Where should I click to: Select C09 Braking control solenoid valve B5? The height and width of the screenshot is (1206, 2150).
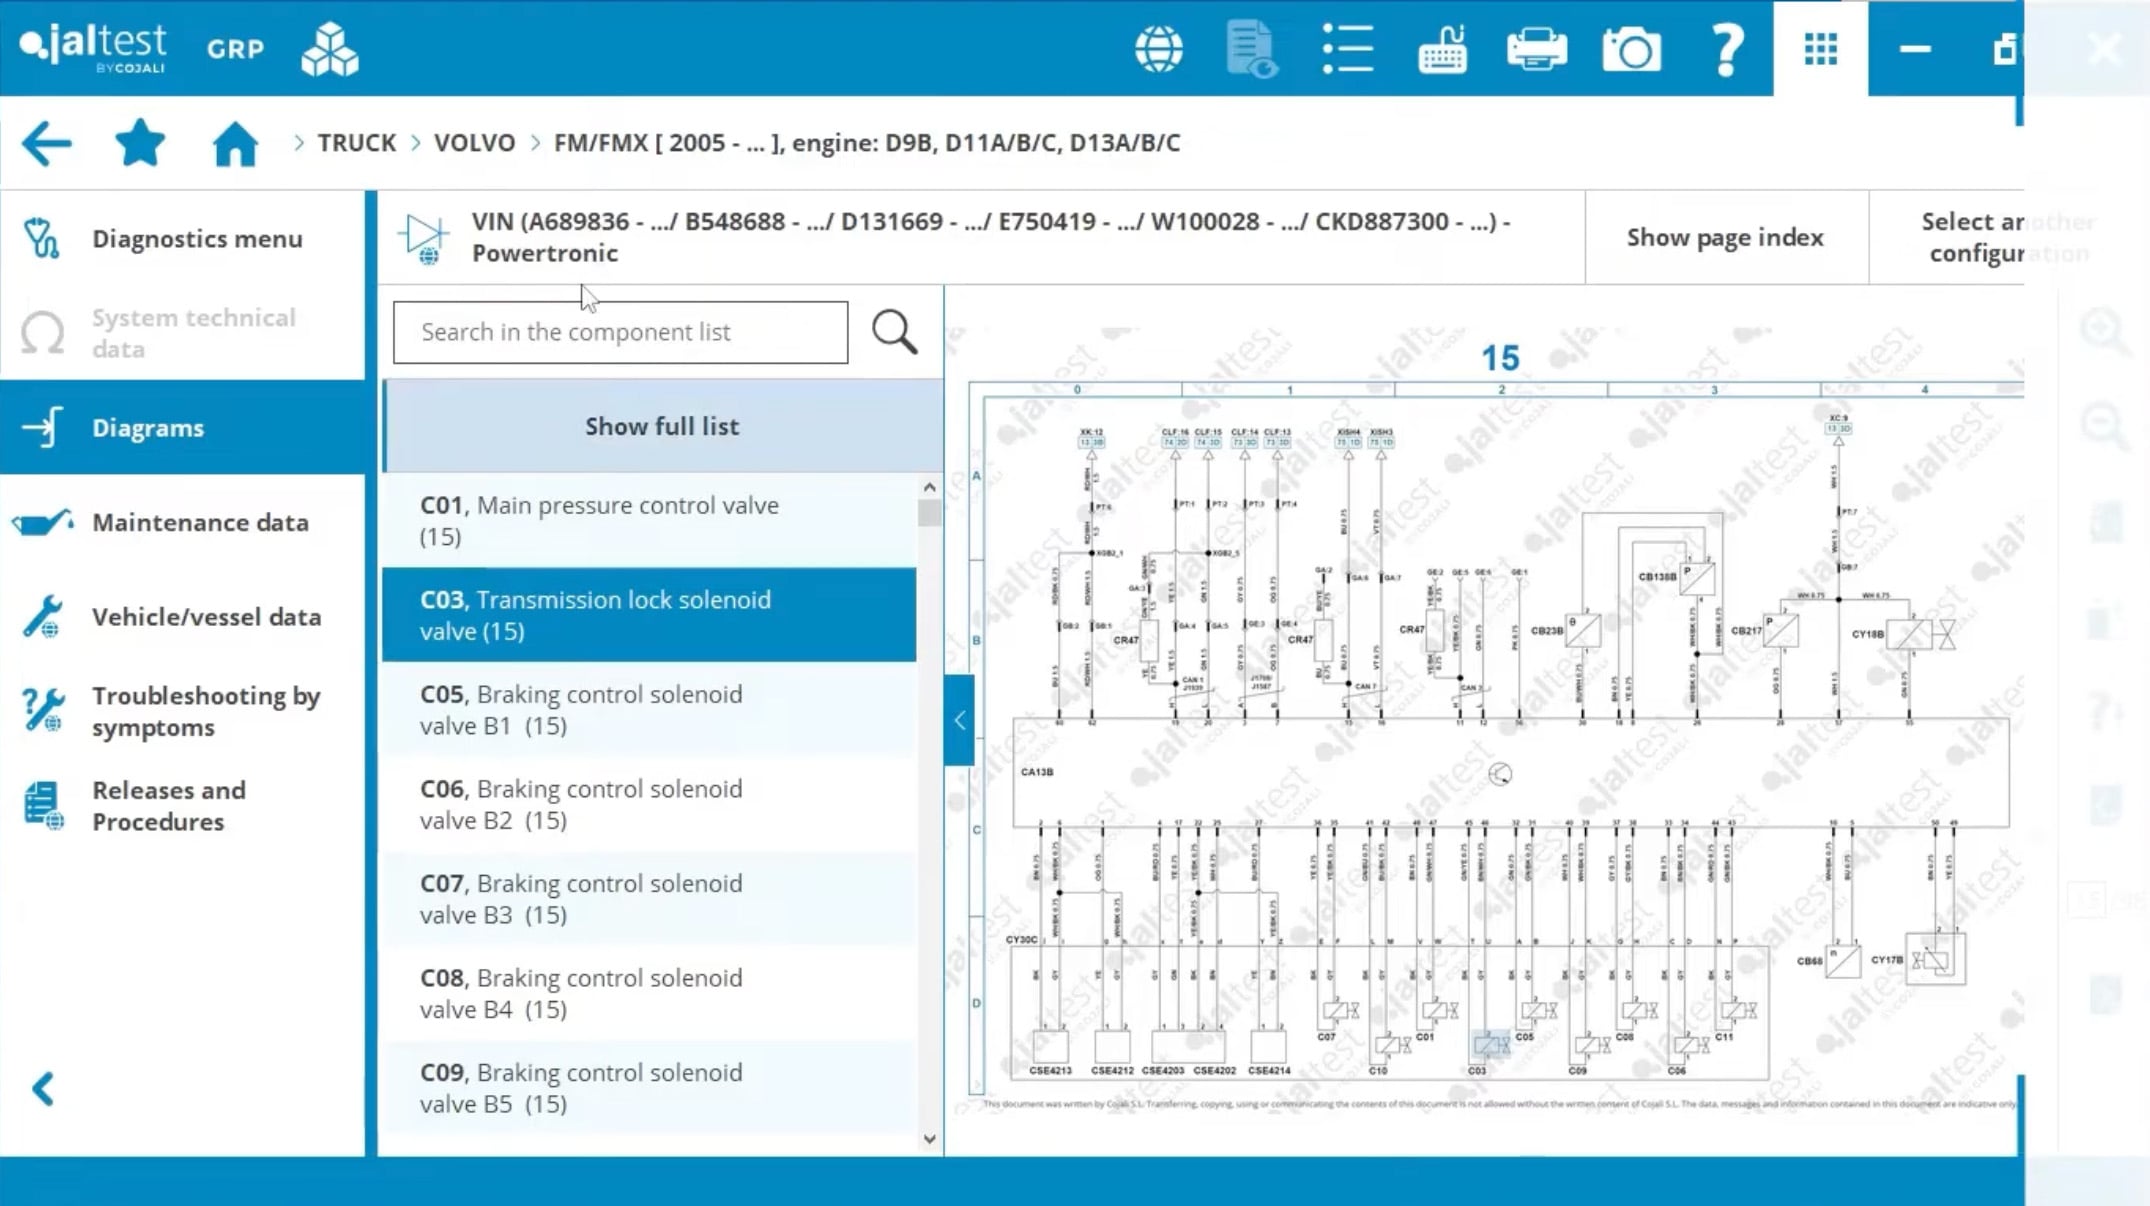click(x=649, y=1087)
